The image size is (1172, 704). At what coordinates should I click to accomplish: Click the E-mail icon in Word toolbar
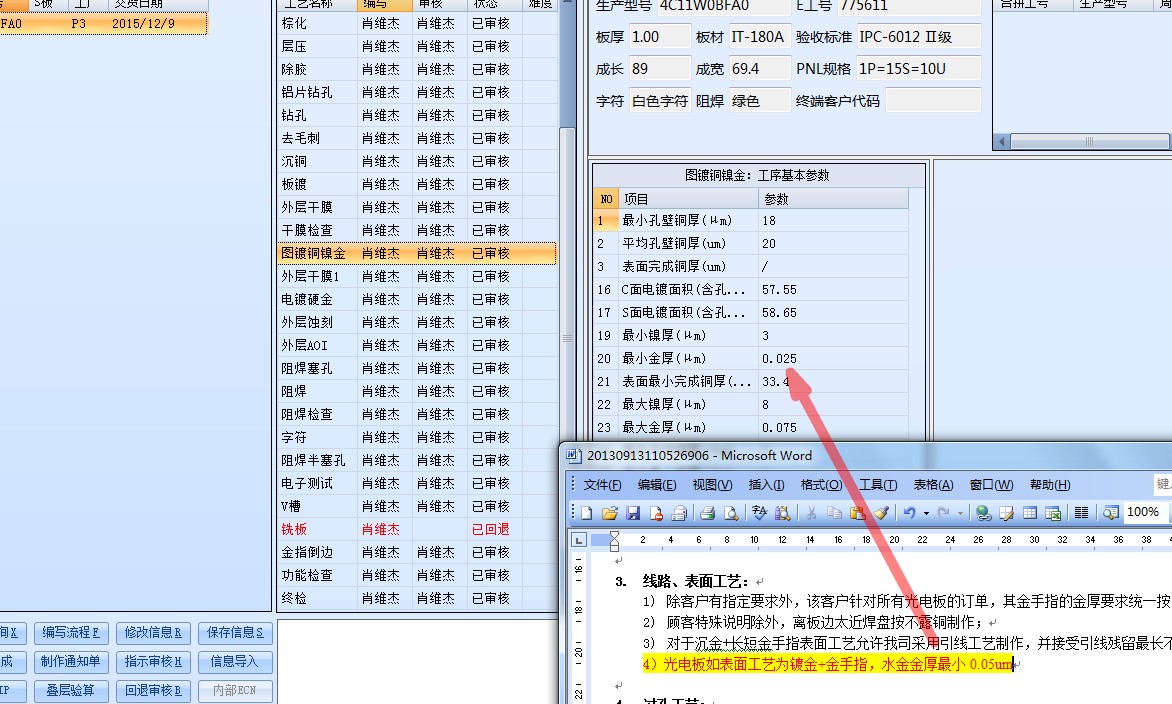click(679, 513)
